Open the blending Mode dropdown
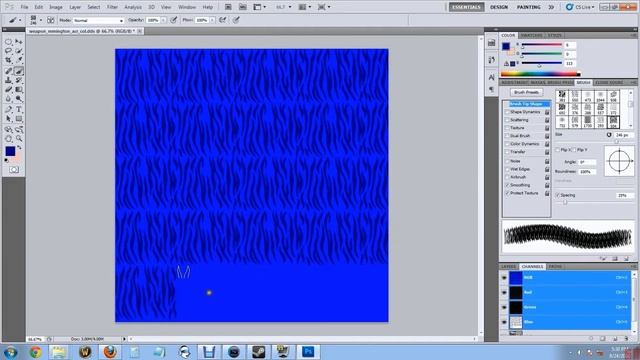 pyautogui.click(x=98, y=20)
